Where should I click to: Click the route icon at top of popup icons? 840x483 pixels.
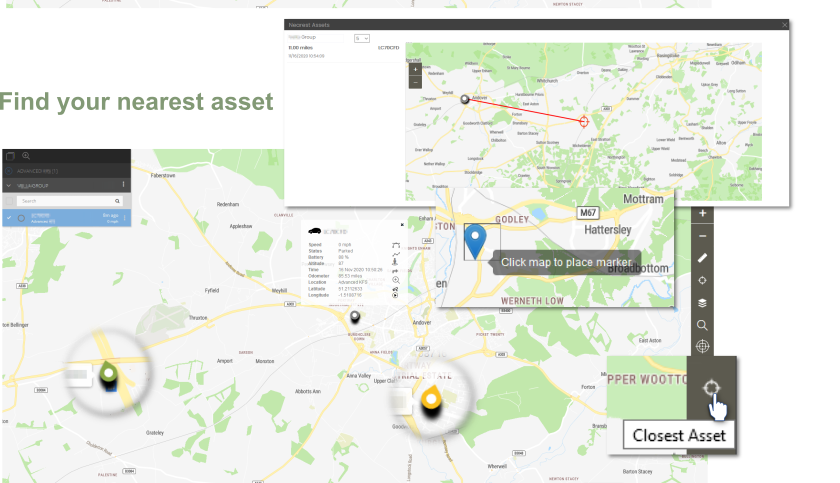click(x=396, y=245)
